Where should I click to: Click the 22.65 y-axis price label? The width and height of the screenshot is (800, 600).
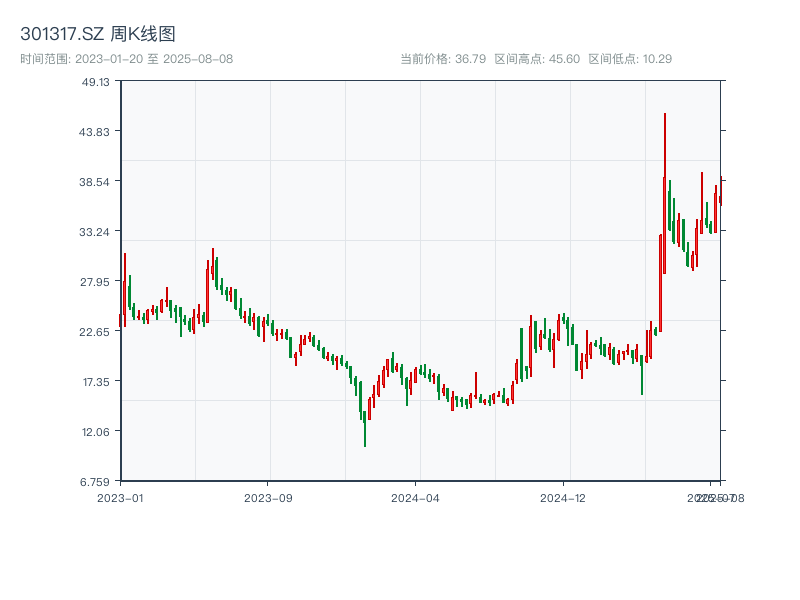pyautogui.click(x=96, y=332)
